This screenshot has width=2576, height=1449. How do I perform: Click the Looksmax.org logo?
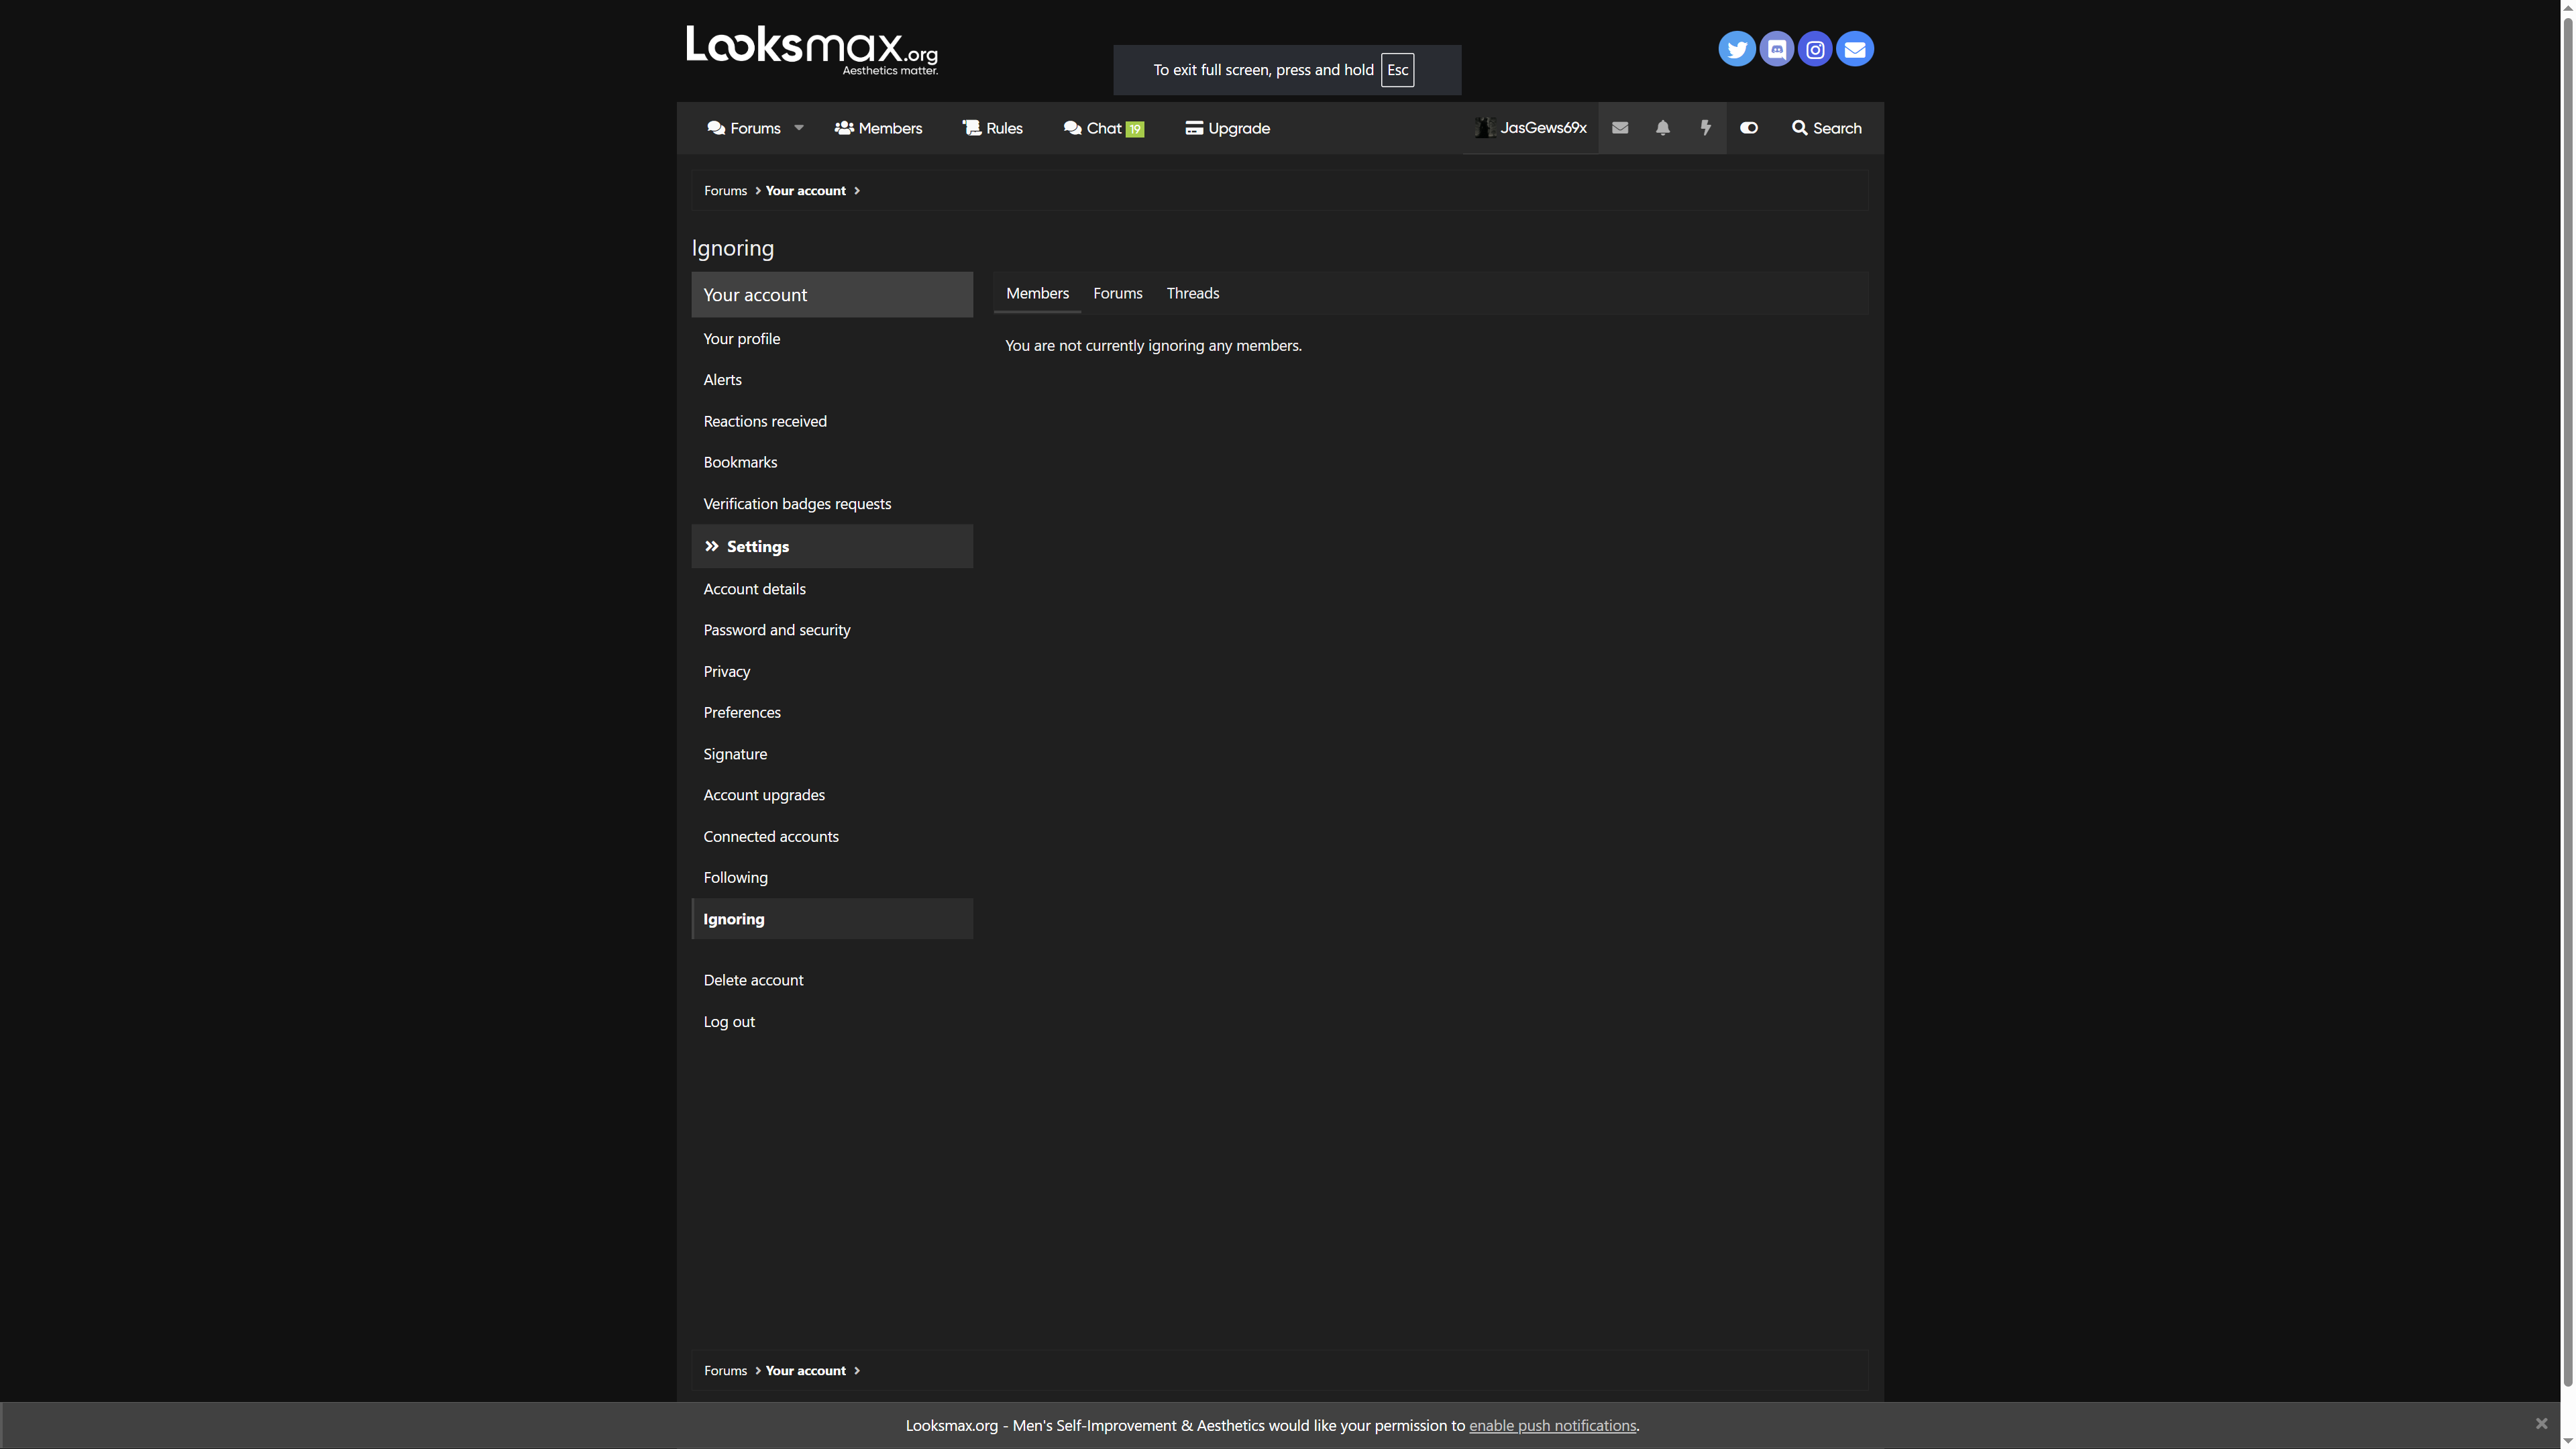point(811,49)
